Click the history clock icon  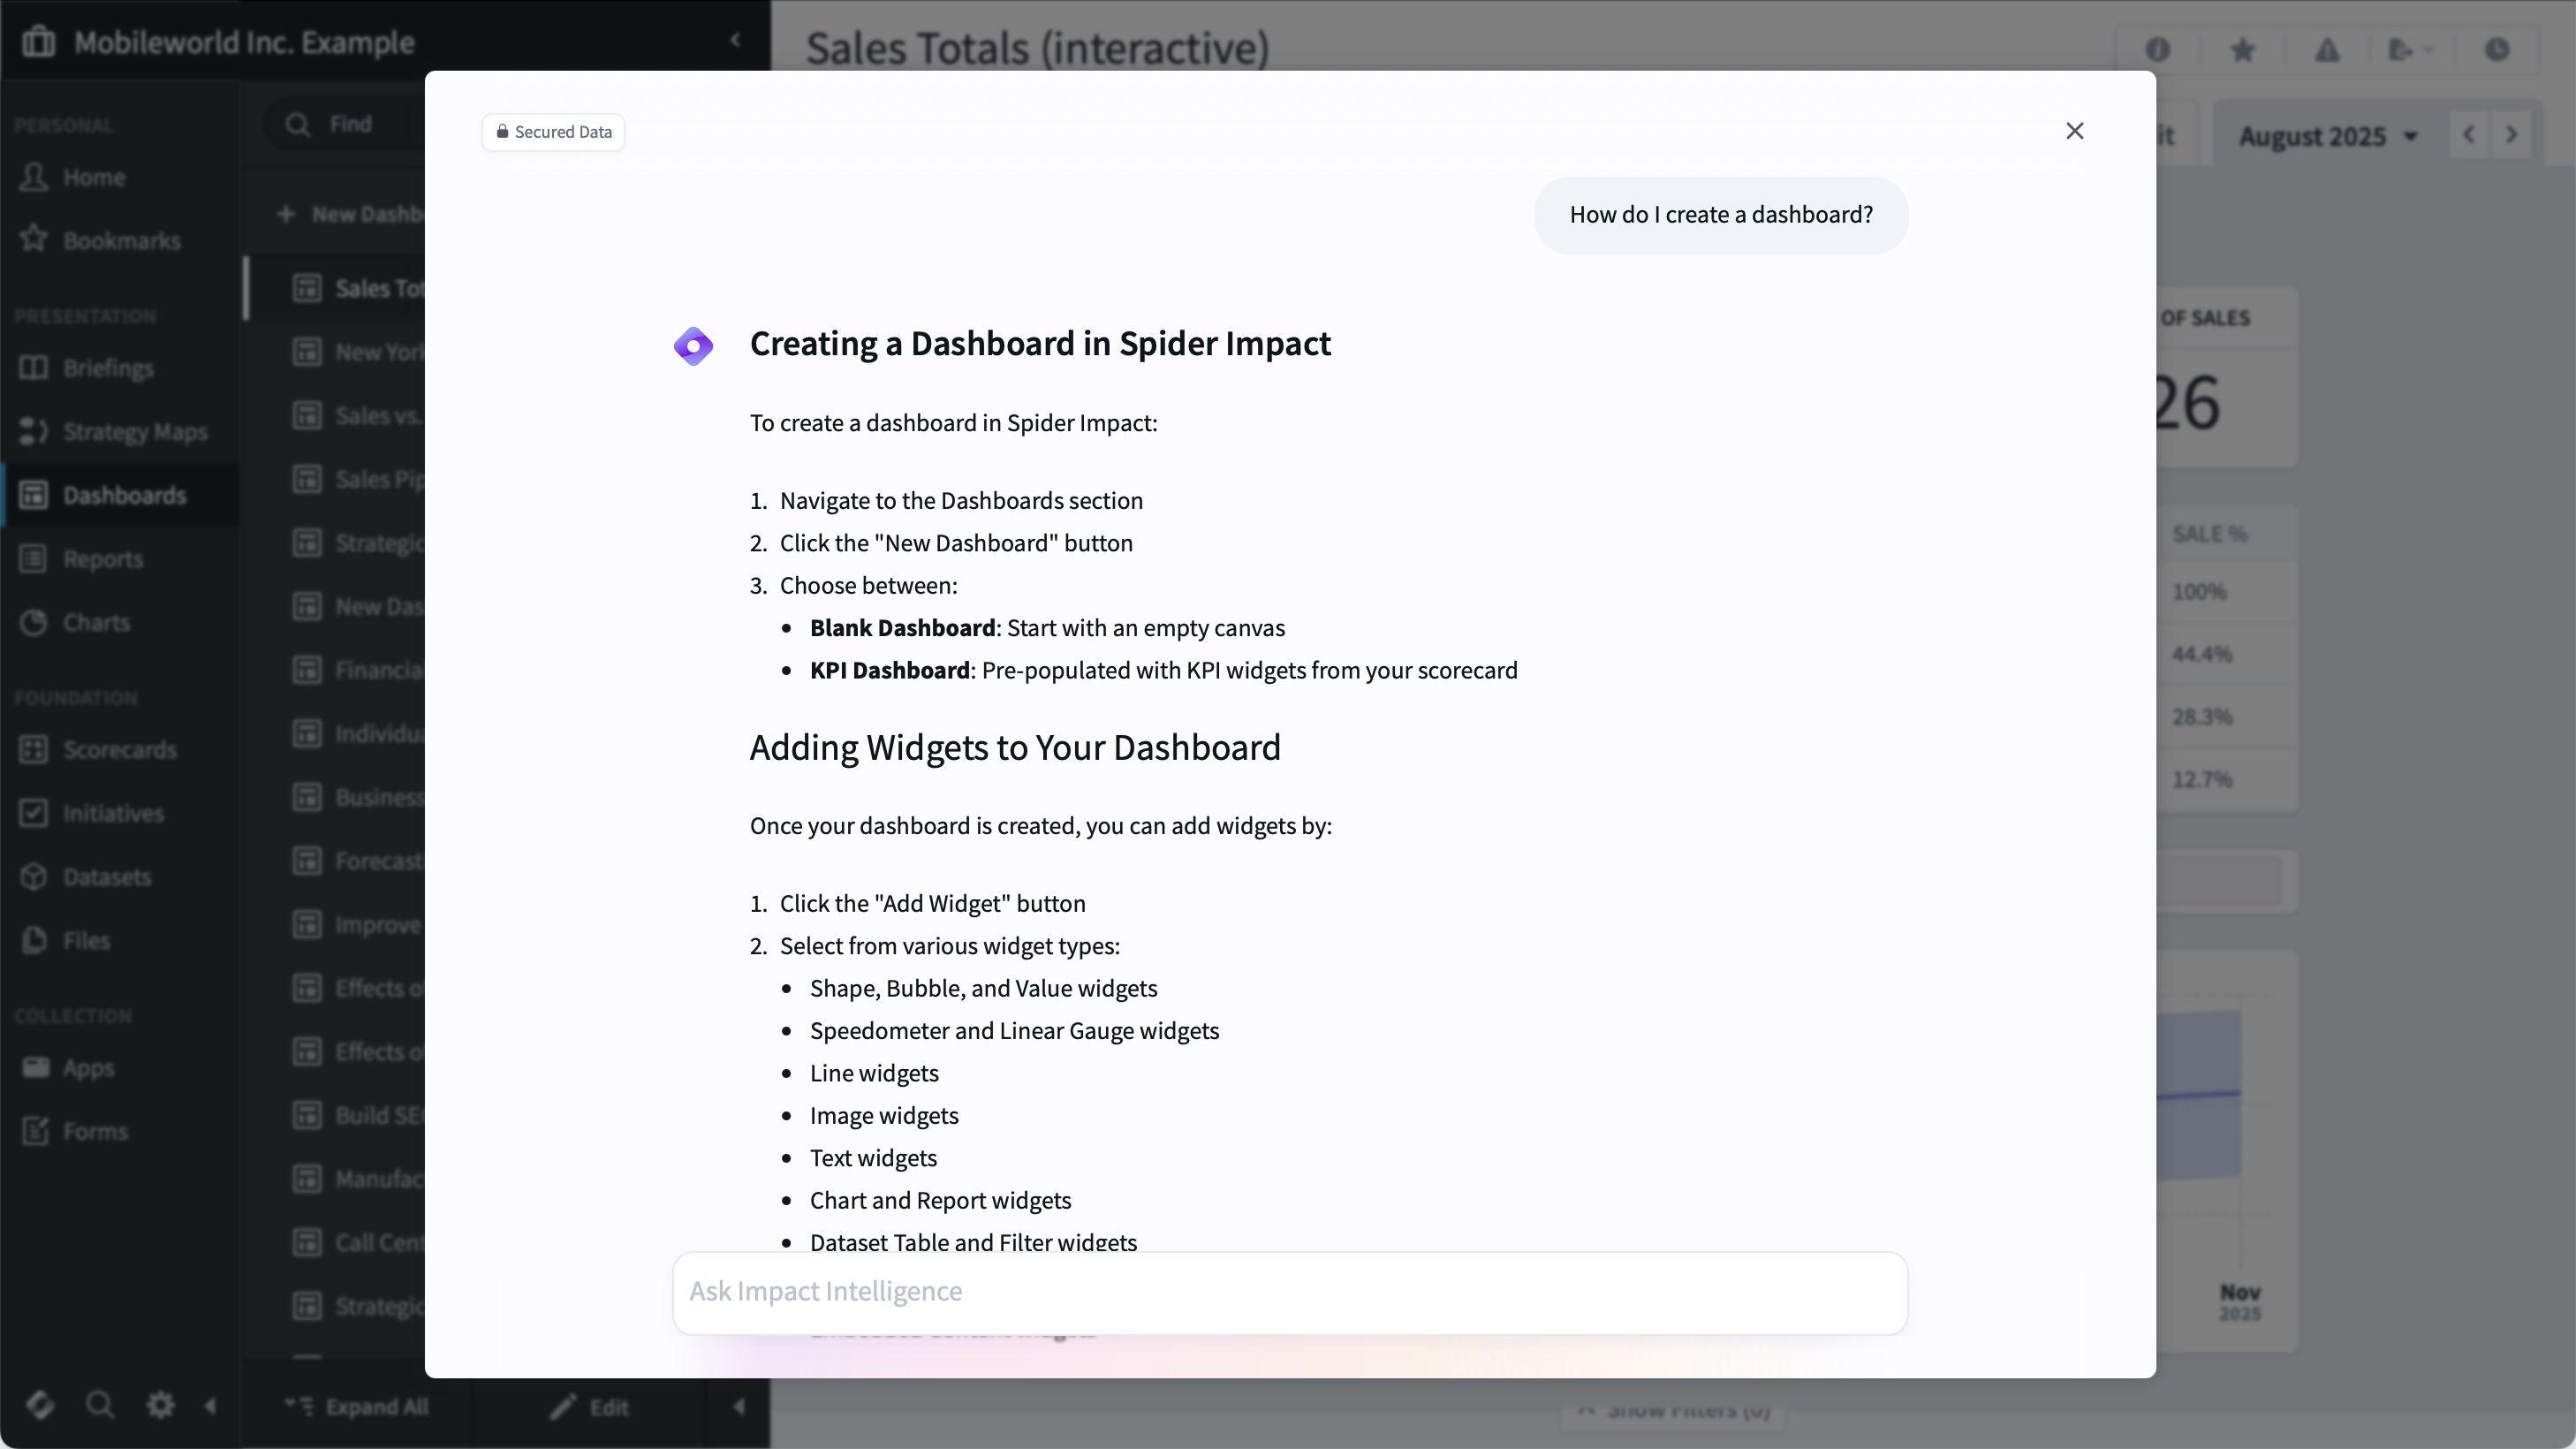[2497, 49]
